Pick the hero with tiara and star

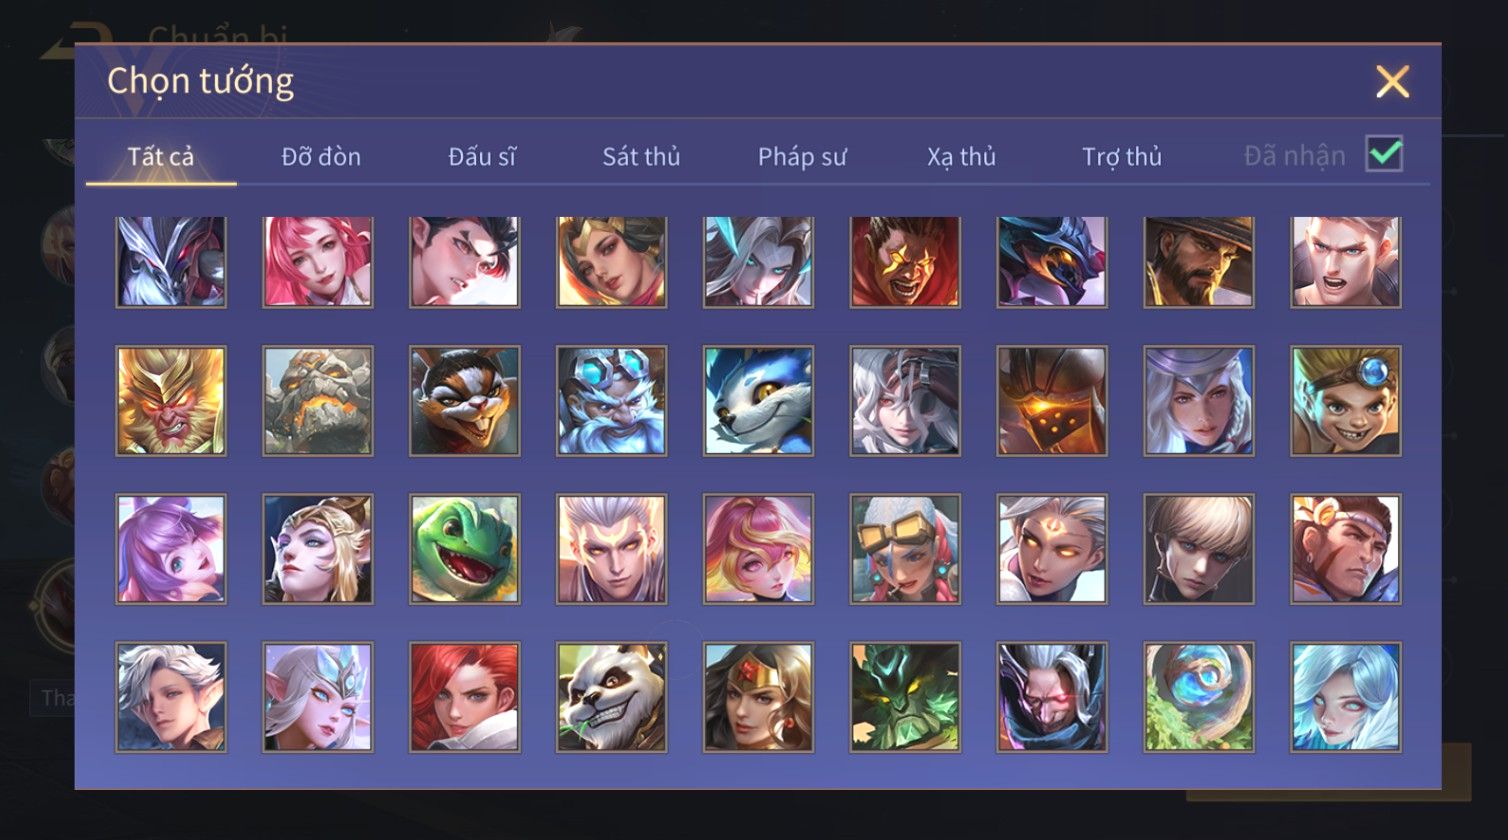click(758, 697)
